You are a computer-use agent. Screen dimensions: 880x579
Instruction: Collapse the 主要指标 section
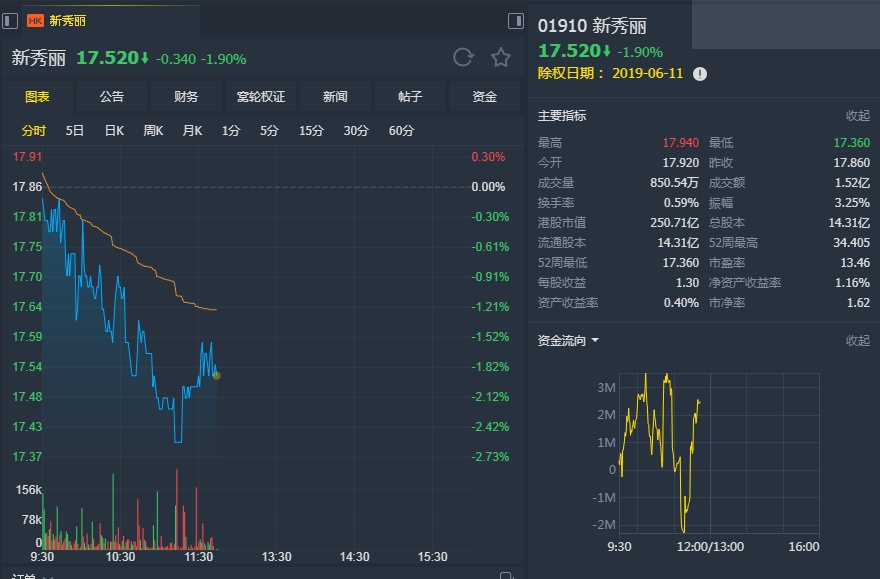[857, 116]
